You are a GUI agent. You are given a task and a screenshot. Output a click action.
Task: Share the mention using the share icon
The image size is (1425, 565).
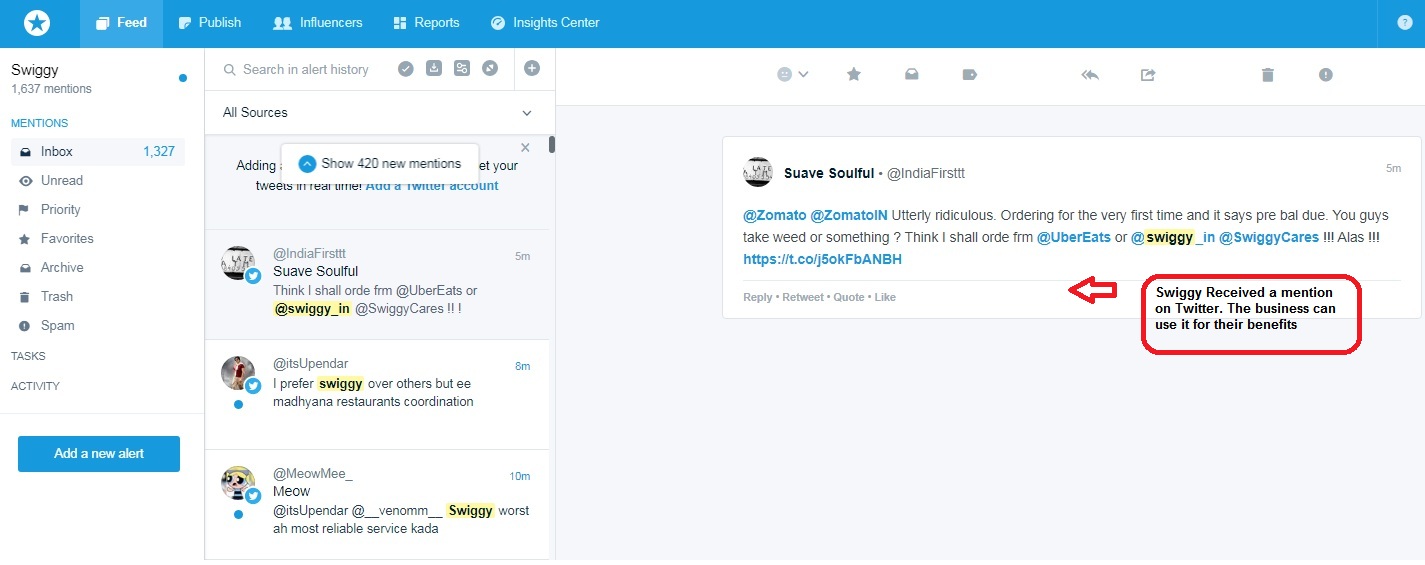click(x=1148, y=74)
